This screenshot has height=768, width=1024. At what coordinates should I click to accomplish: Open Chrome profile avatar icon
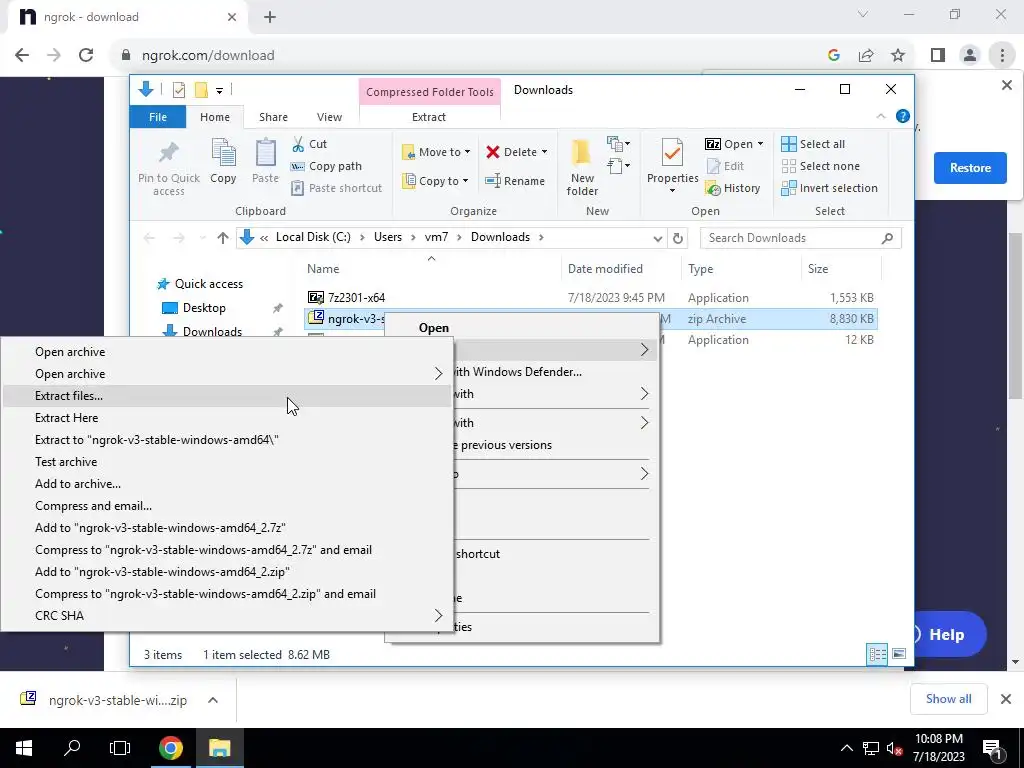coord(970,55)
